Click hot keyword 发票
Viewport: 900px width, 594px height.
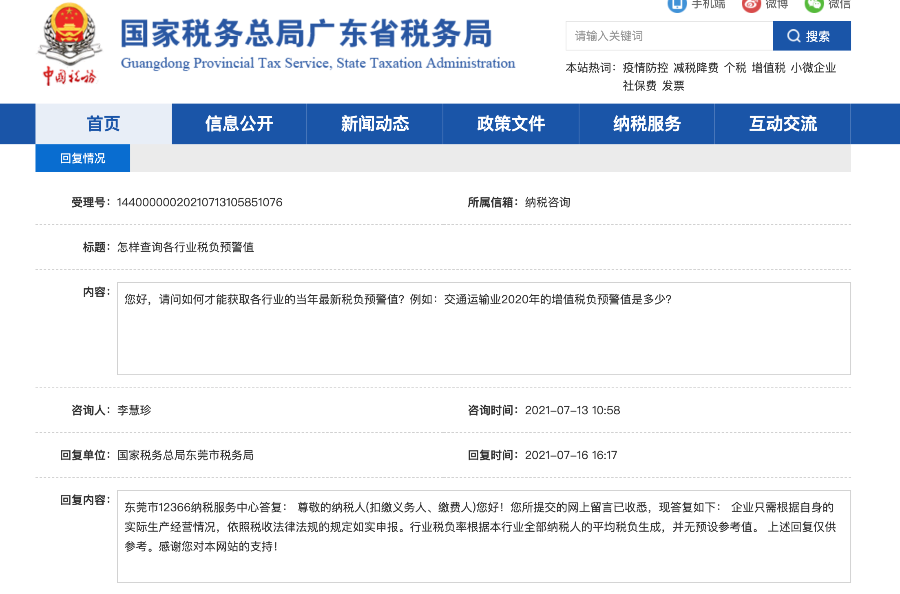coord(673,86)
